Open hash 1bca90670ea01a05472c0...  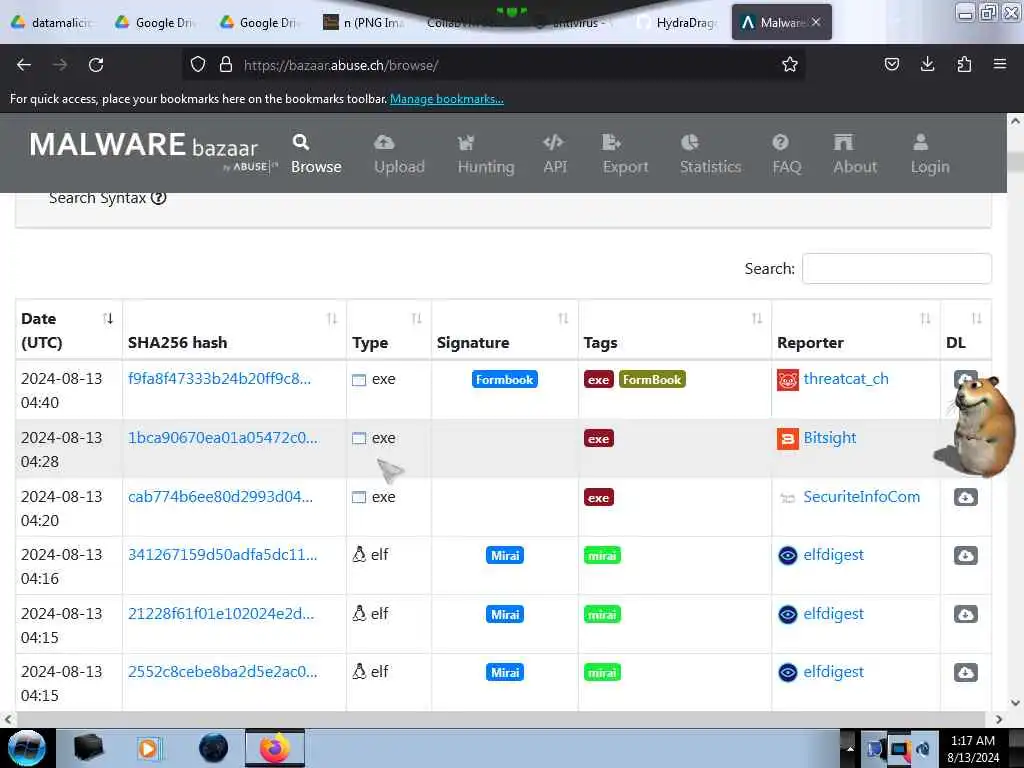click(x=223, y=438)
